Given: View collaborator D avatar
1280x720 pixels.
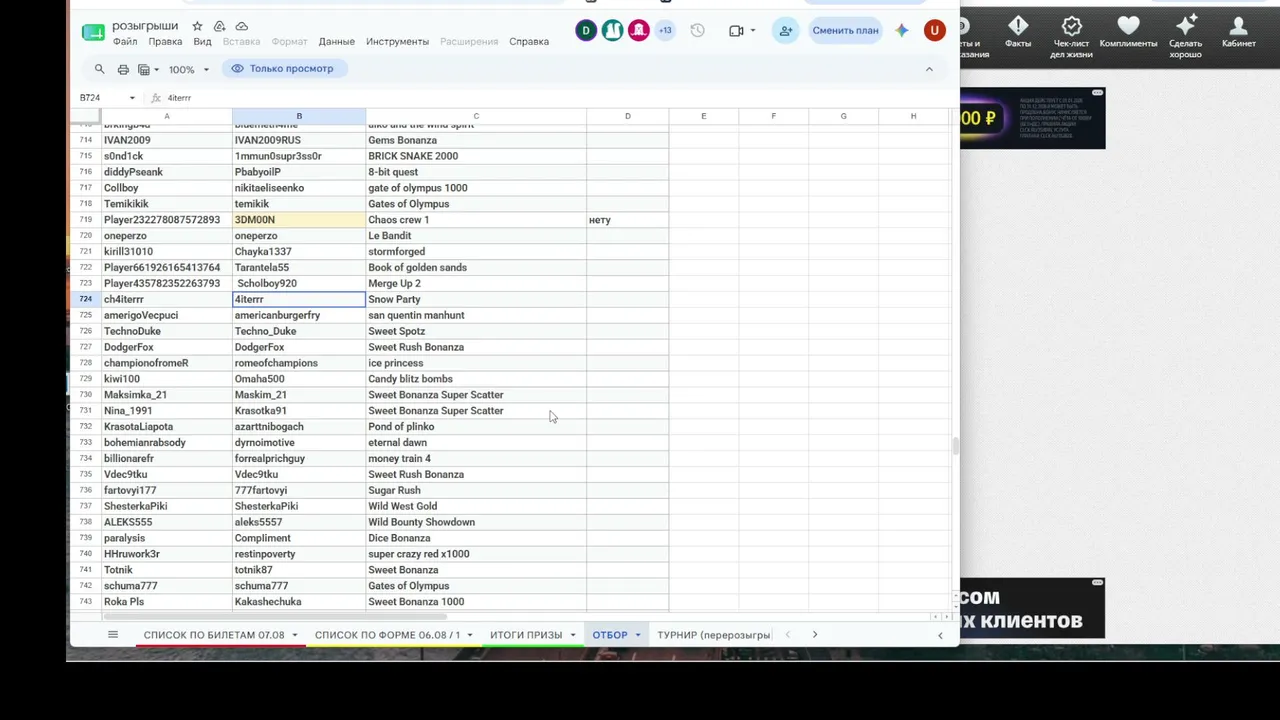Looking at the screenshot, I should 586,30.
